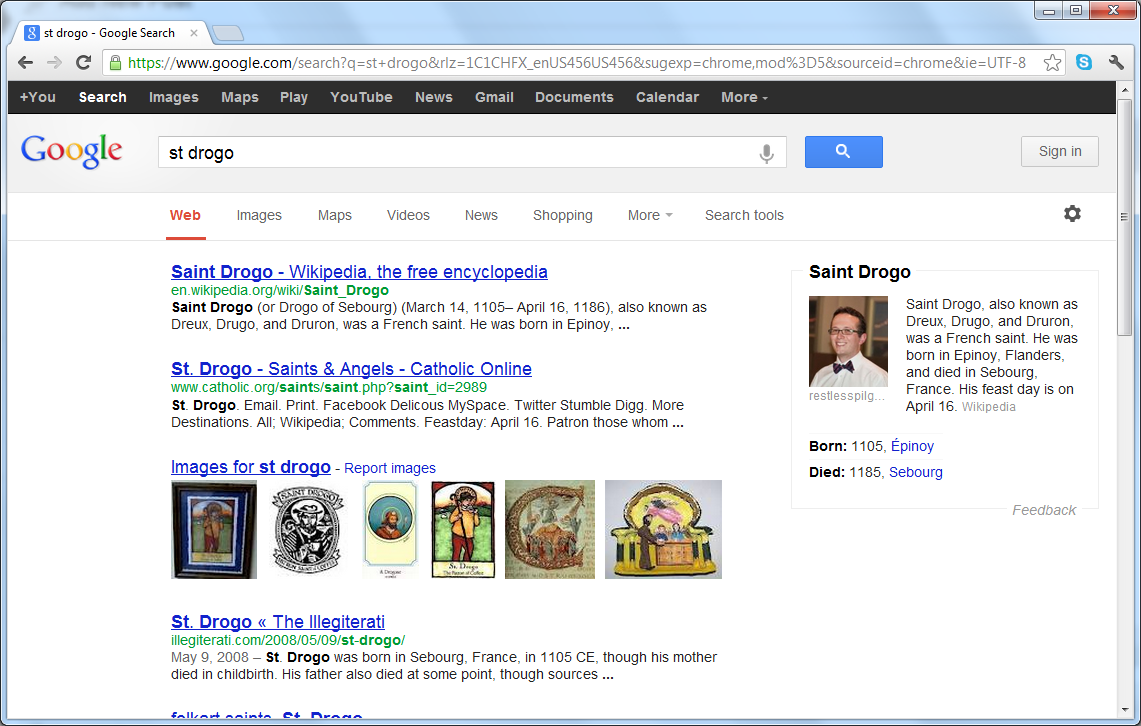Open the Chrome wrench menu
Screen dimensions: 1141x726
(x=1116, y=63)
